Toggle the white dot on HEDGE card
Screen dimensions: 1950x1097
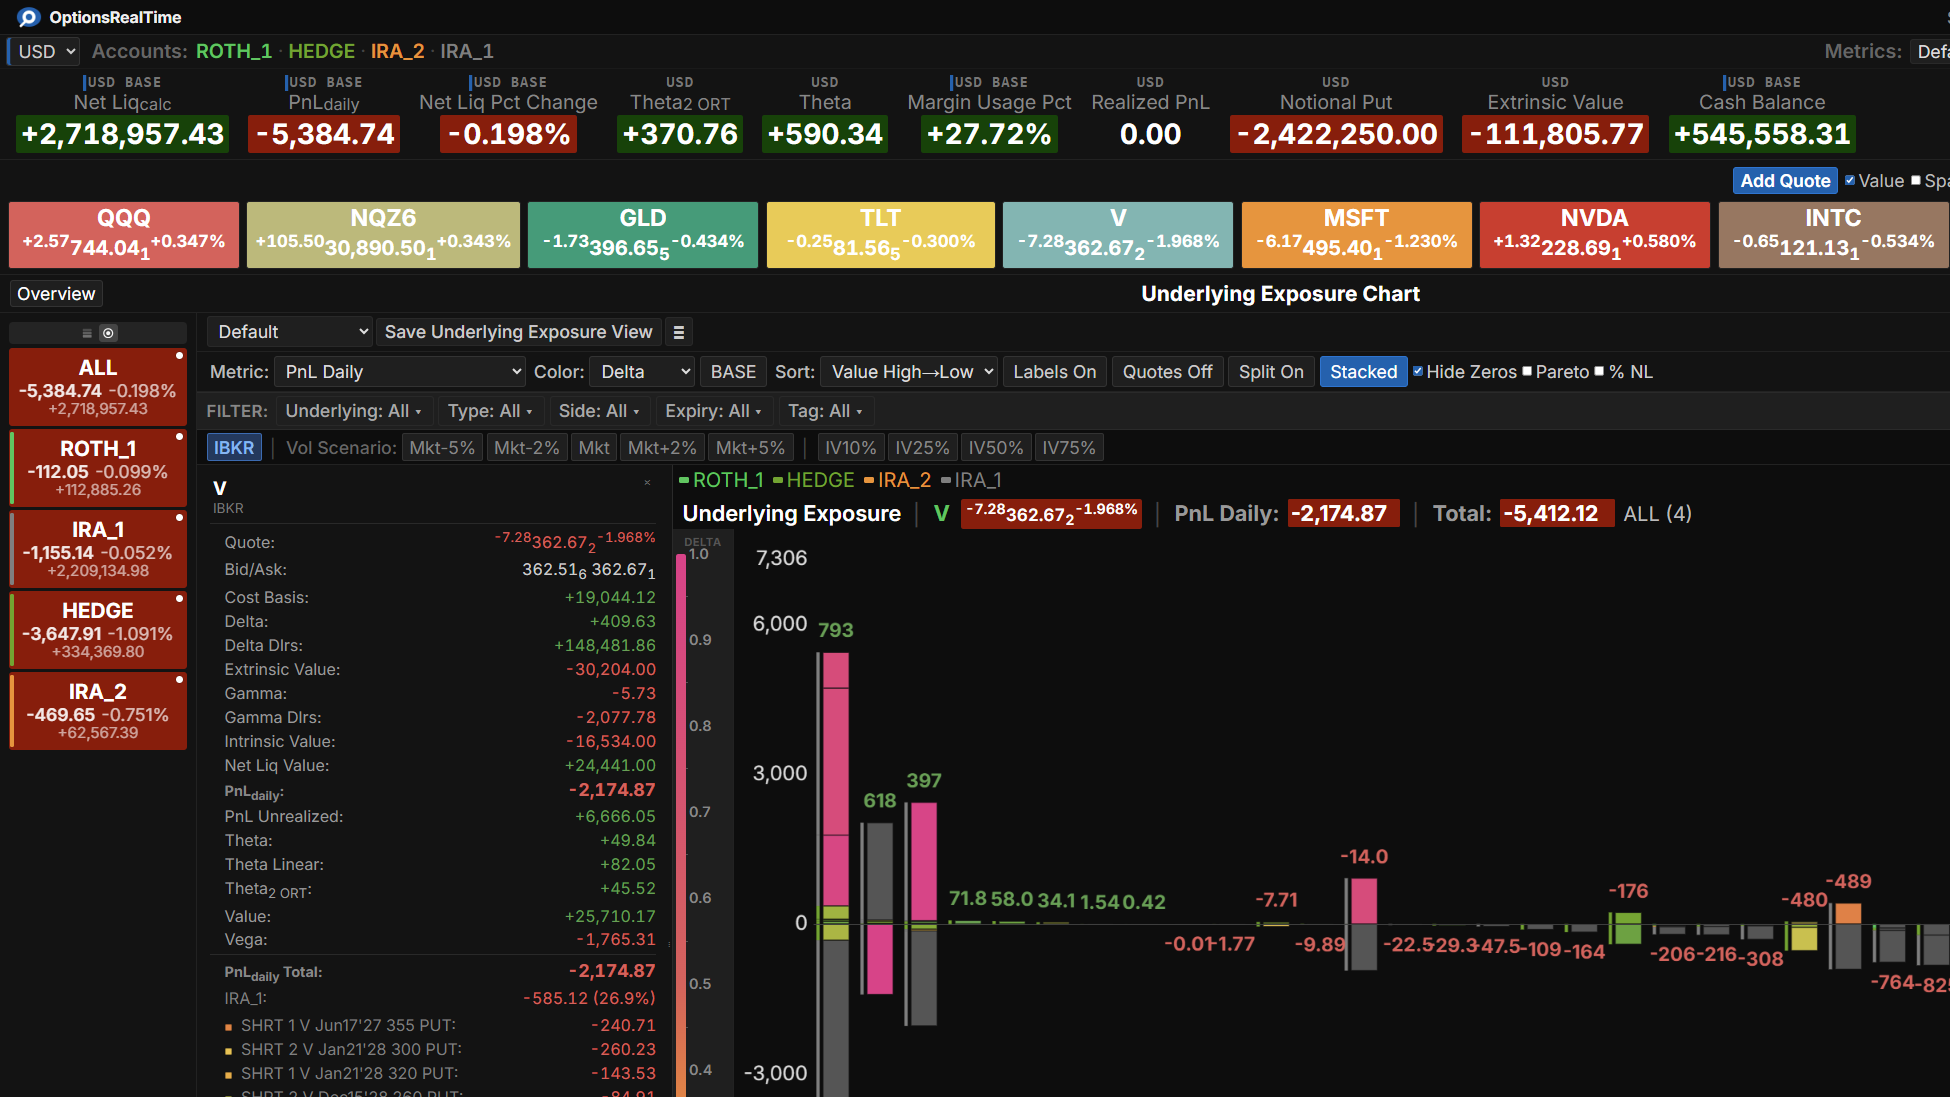pyautogui.click(x=180, y=598)
